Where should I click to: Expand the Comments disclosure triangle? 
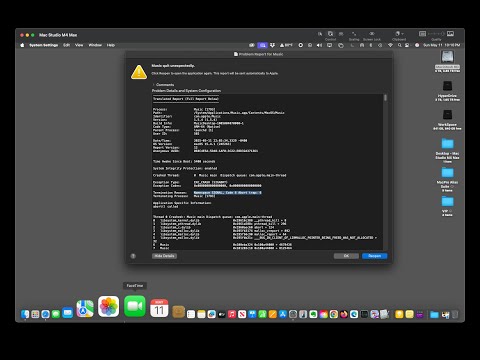click(153, 85)
